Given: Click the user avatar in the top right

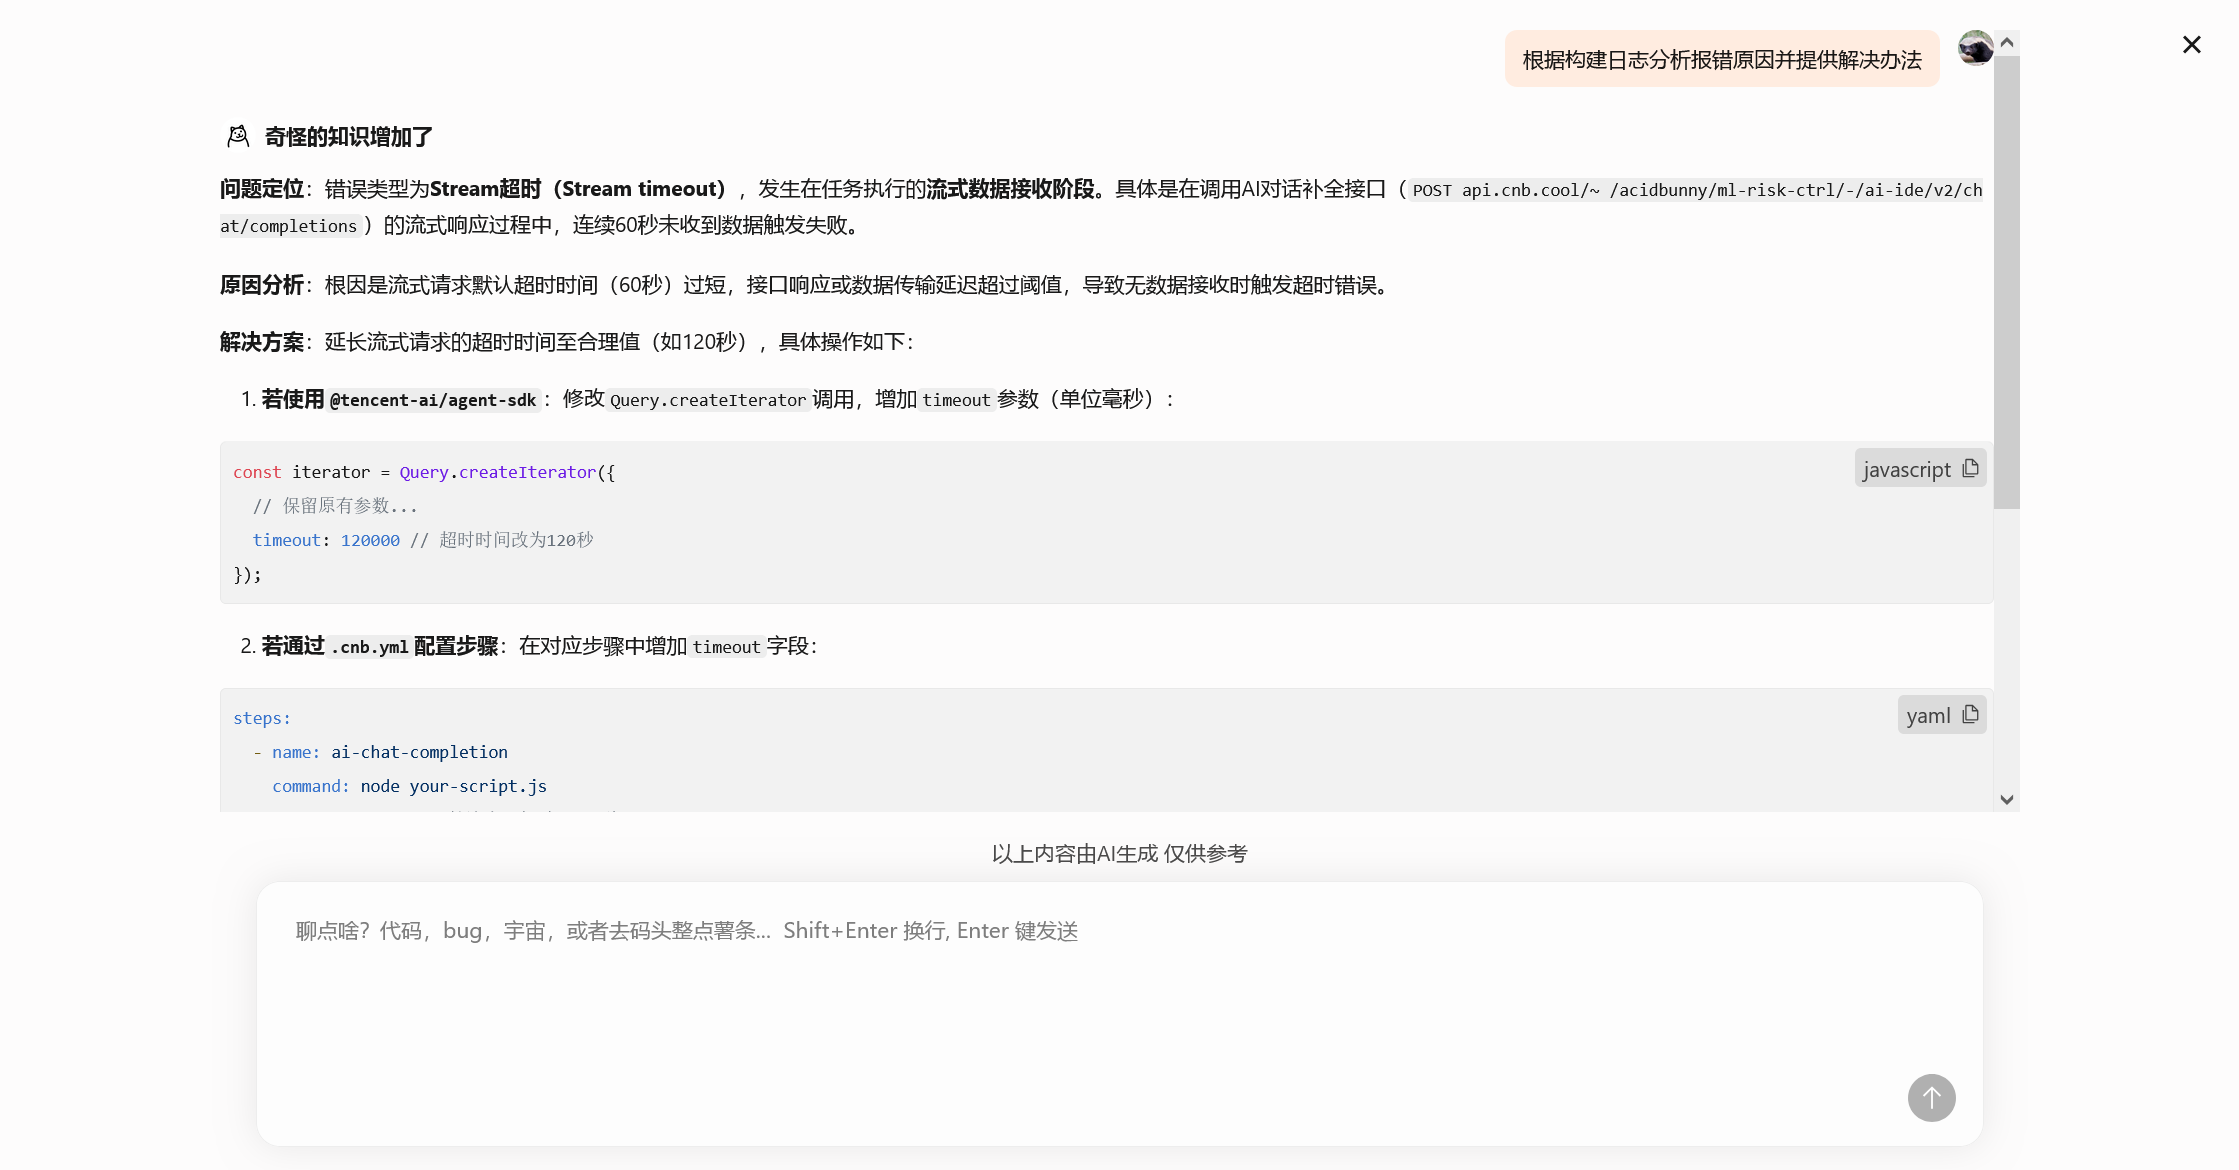Looking at the screenshot, I should (x=1975, y=47).
